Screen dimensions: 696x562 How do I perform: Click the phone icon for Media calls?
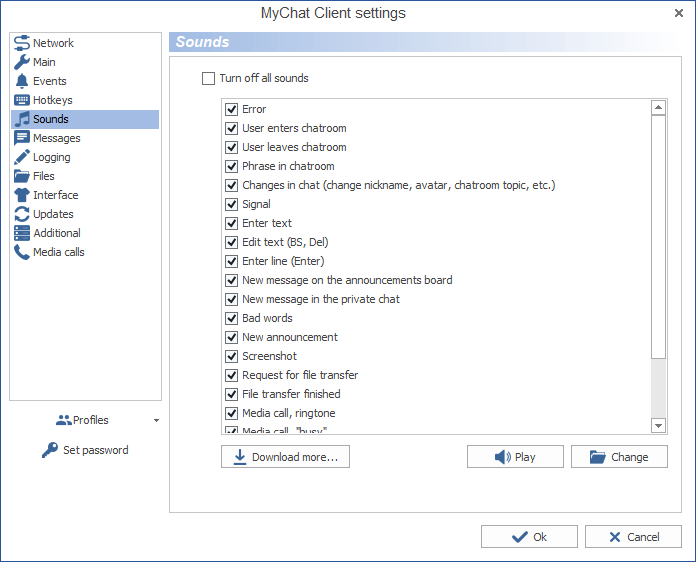click(22, 252)
